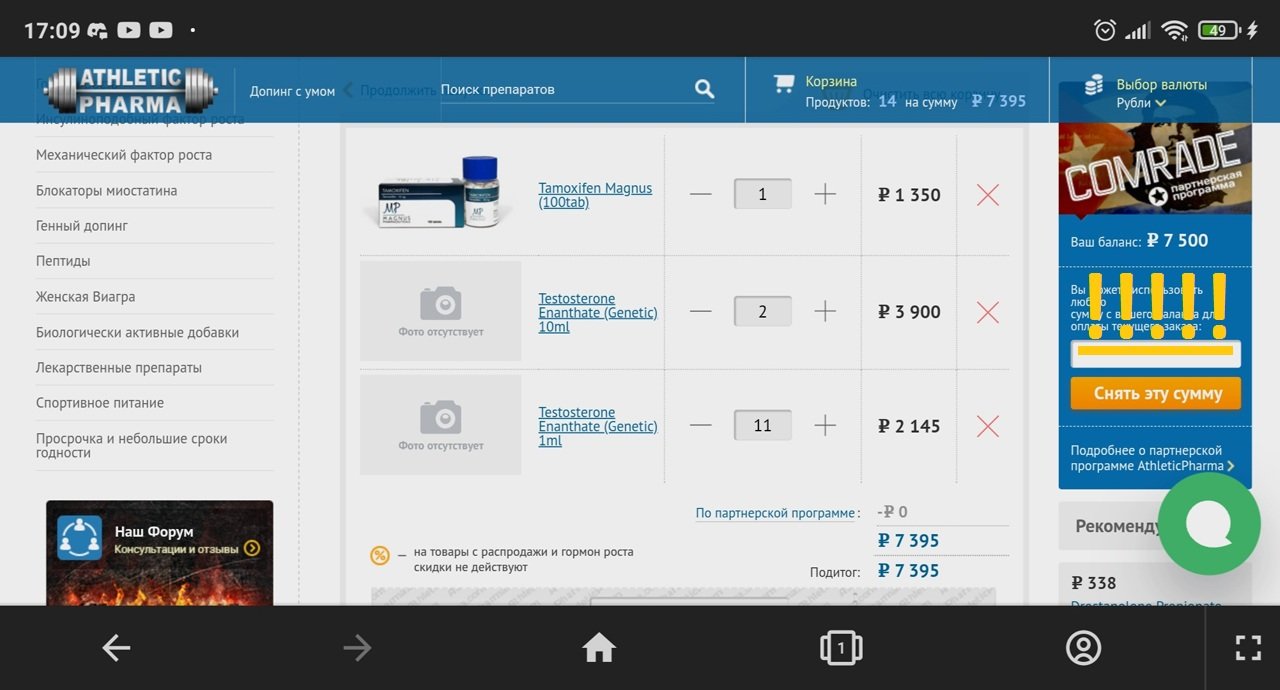Expand the Рубли currency dropdown
This screenshot has height=690, width=1280.
(1142, 103)
